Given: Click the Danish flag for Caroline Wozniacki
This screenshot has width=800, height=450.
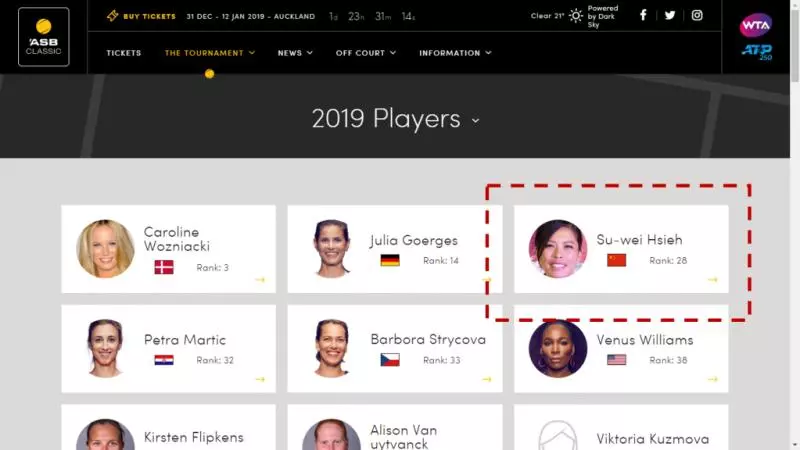Looking at the screenshot, I should click(164, 267).
